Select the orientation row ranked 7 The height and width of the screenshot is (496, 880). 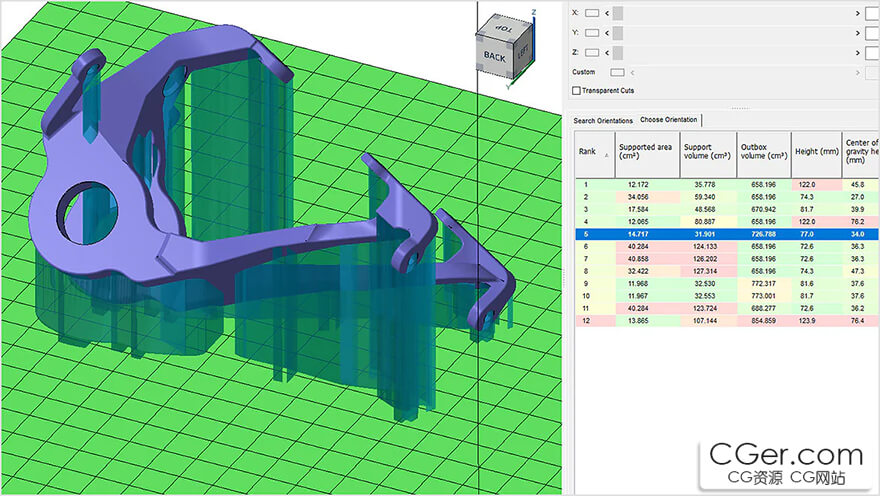click(727, 259)
